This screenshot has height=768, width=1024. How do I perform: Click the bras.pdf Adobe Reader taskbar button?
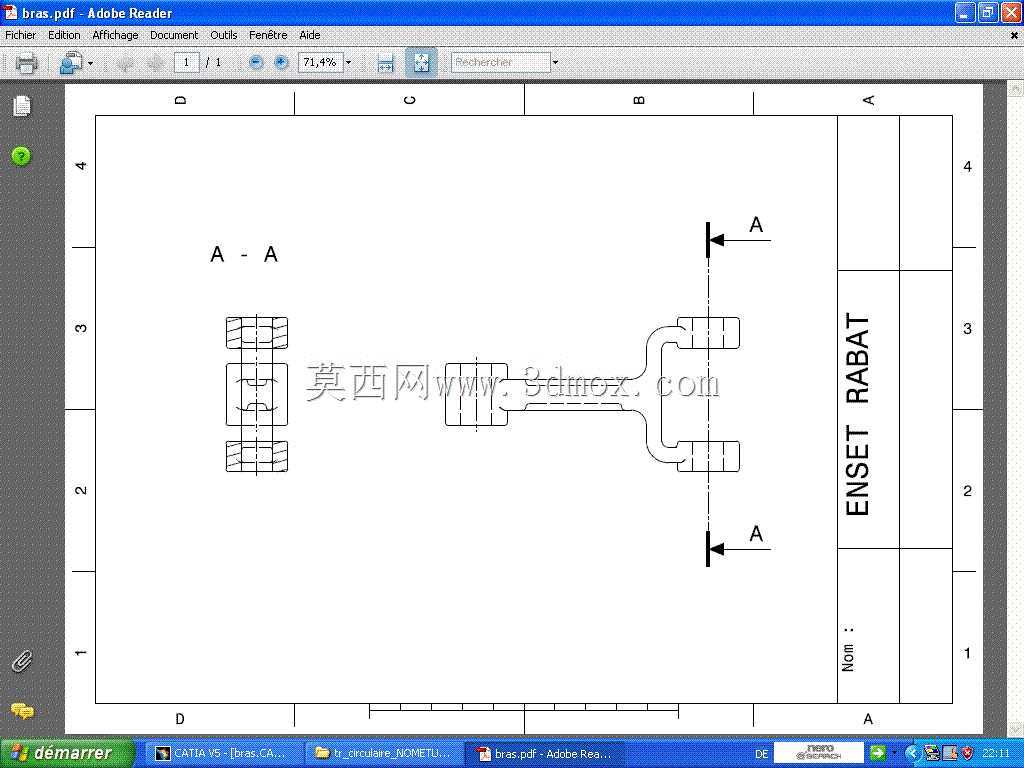click(x=545, y=754)
